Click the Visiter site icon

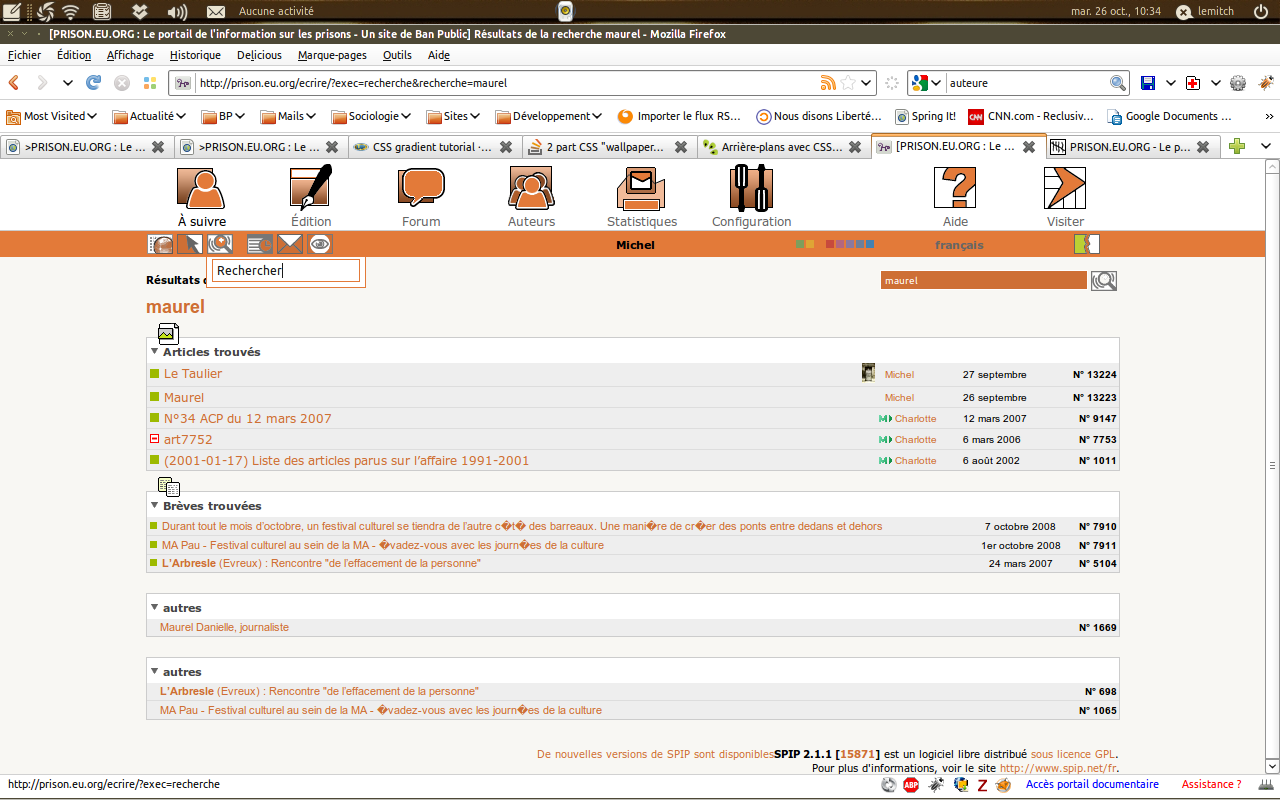(1064, 188)
